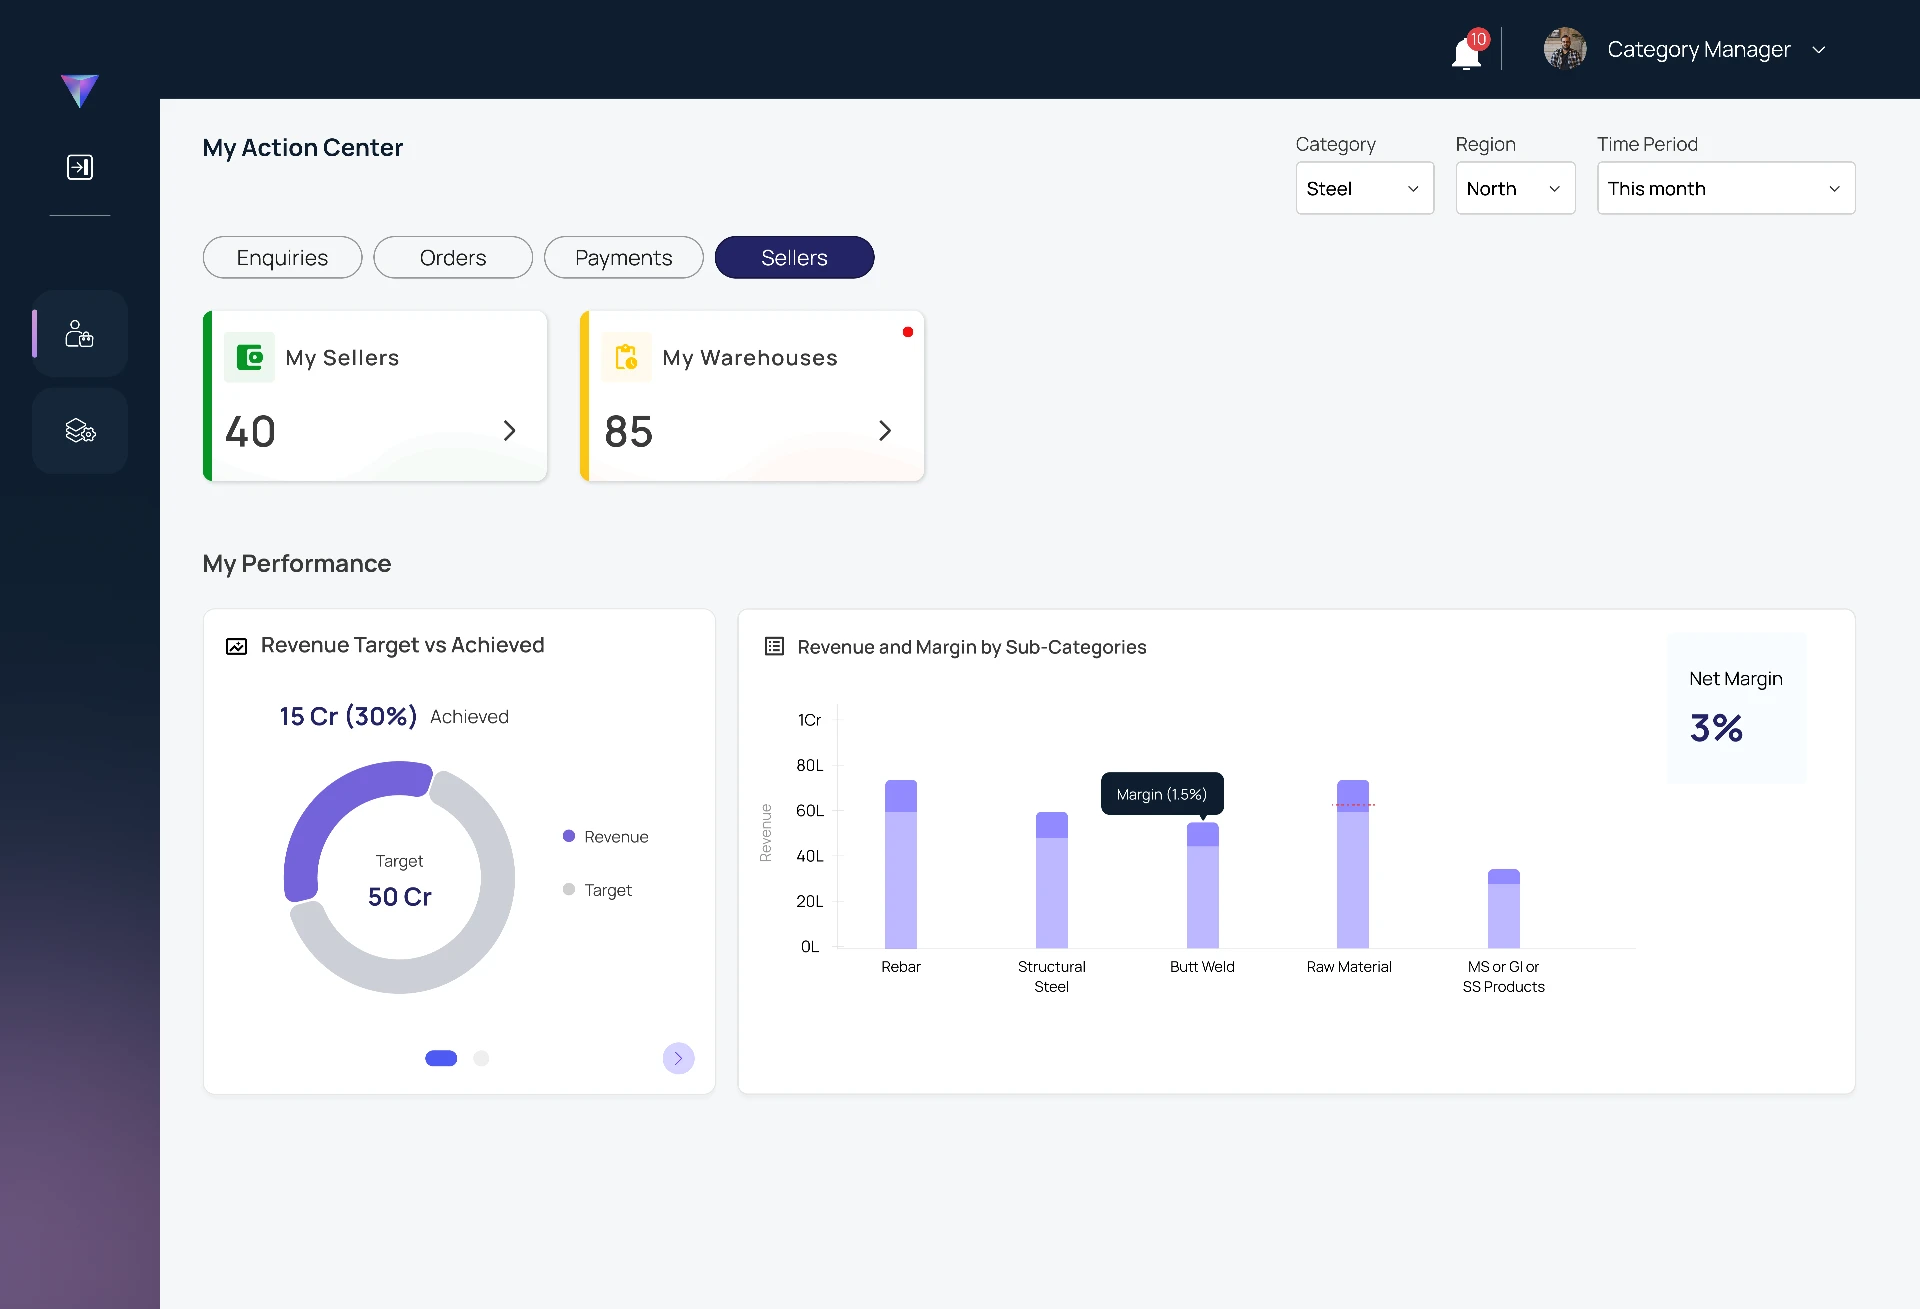Toggle the Revenue legend item
The width and height of the screenshot is (1920, 1309).
click(x=606, y=836)
